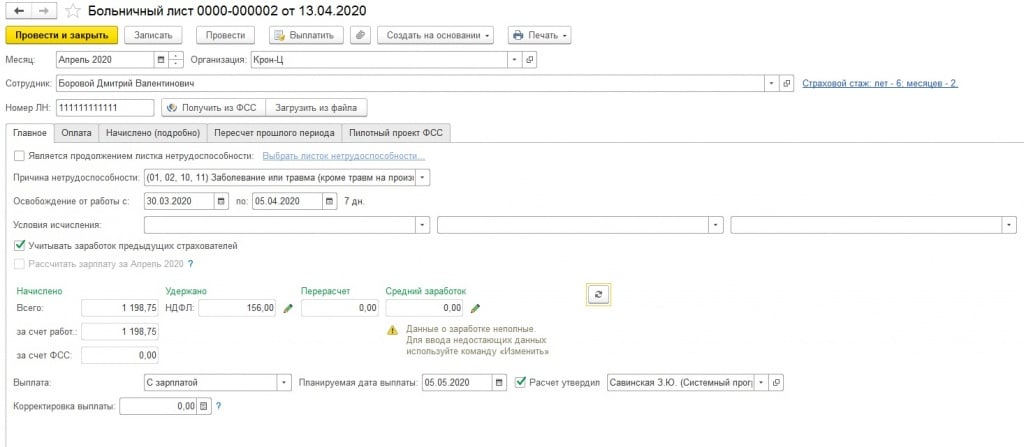Screen dimensions: 1024x447
Task: Open help for Корректировка выплаты question mark
Action: pyautogui.click(x=218, y=406)
